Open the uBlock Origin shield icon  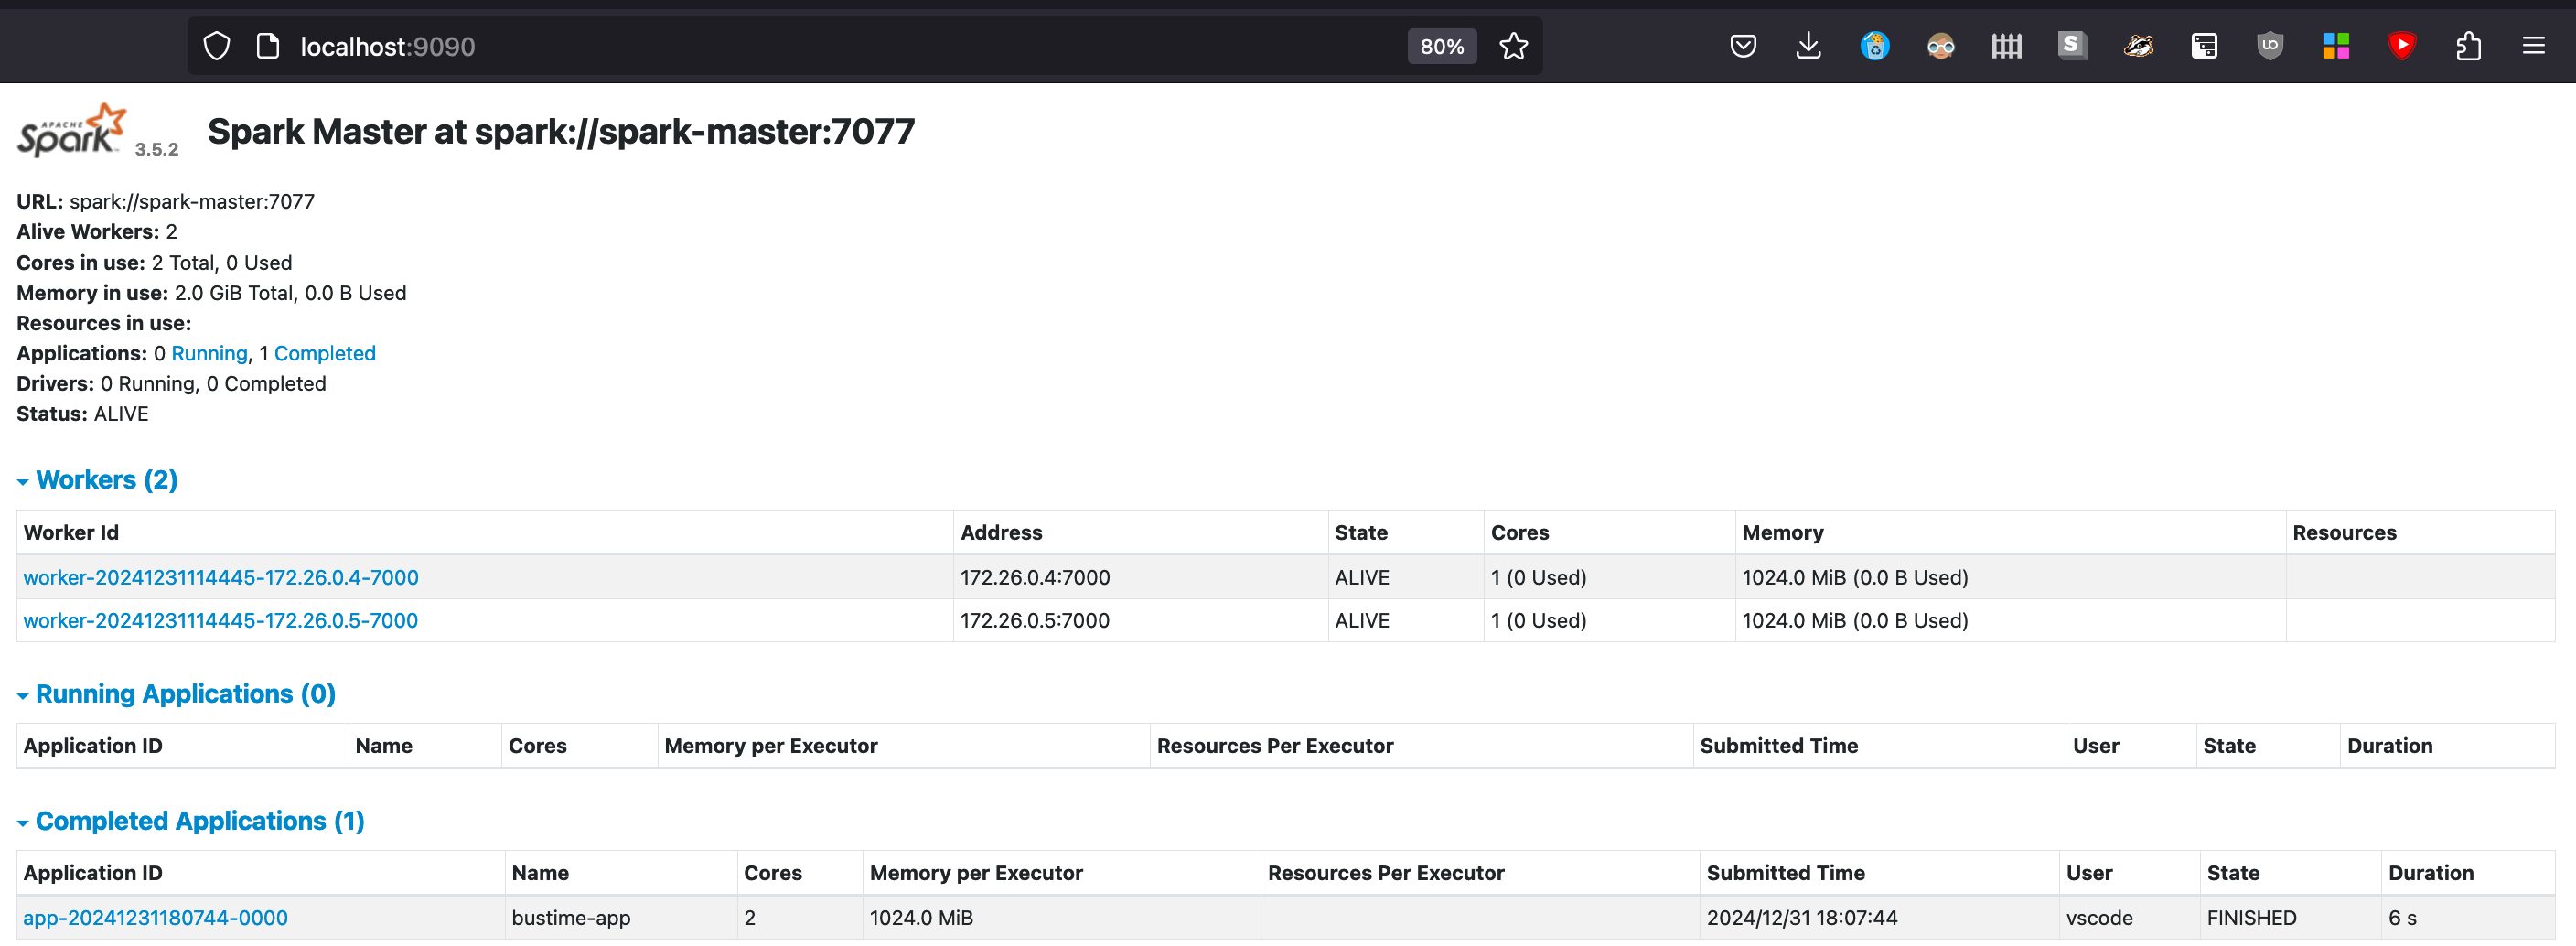[x=2270, y=46]
